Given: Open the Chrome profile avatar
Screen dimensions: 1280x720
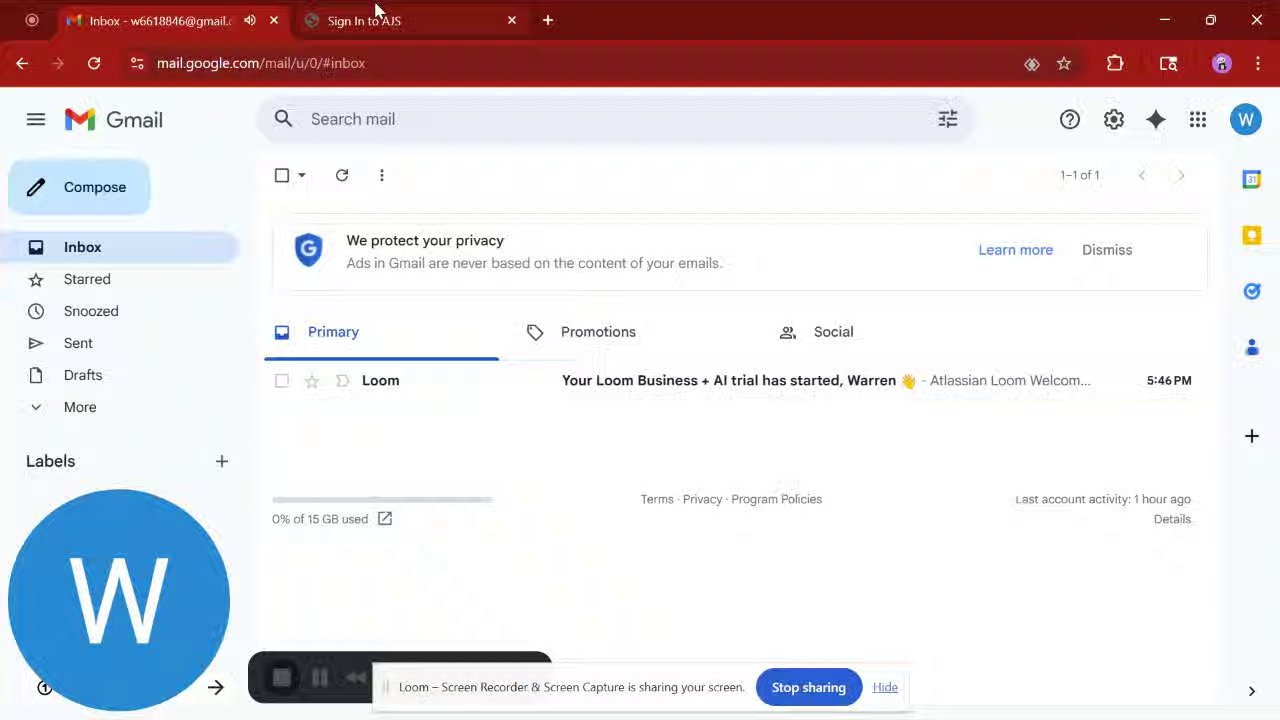Looking at the screenshot, I should click(1221, 63).
